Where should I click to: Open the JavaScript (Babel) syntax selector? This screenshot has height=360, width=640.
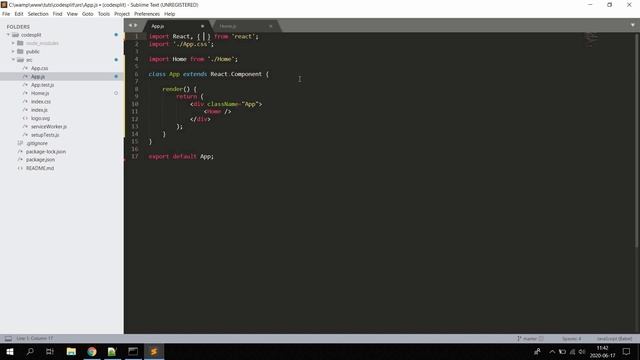(614, 339)
